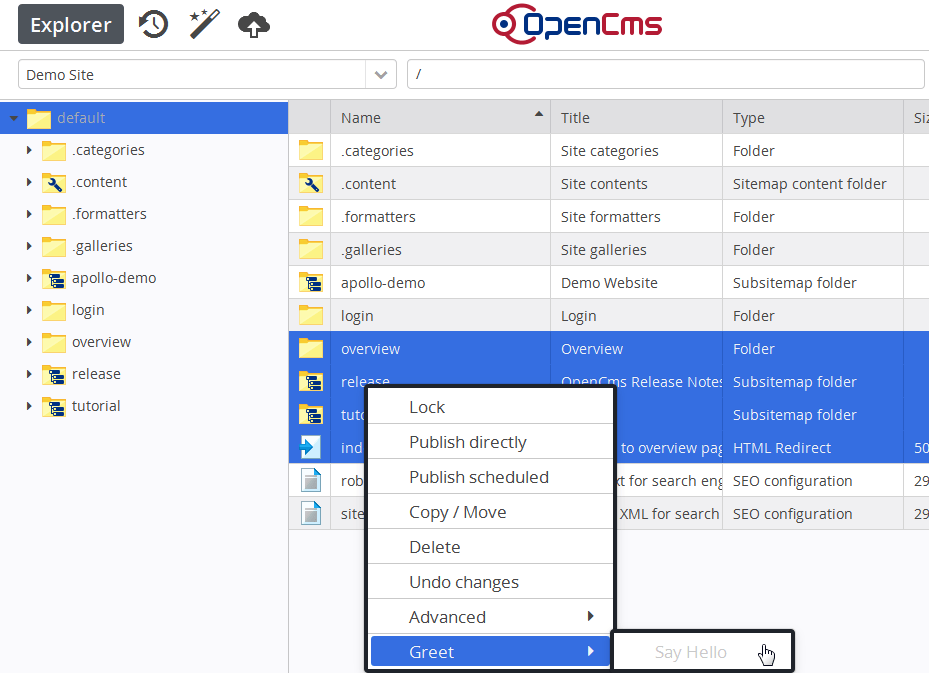Click release subsitemap icon in file table
Viewport: 929px width, 673px height.
point(311,382)
